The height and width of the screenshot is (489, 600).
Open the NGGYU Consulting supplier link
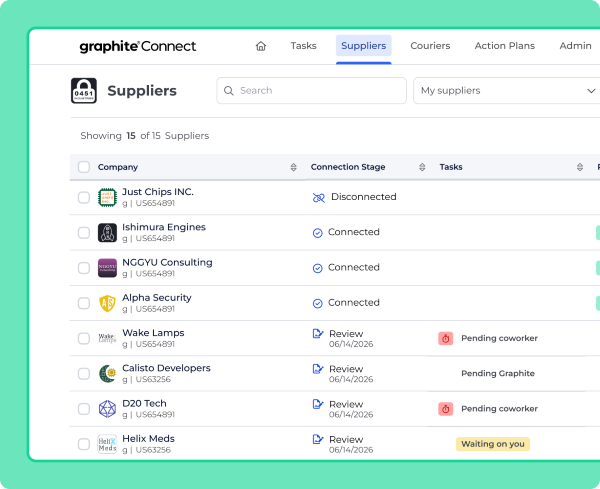coord(167,262)
